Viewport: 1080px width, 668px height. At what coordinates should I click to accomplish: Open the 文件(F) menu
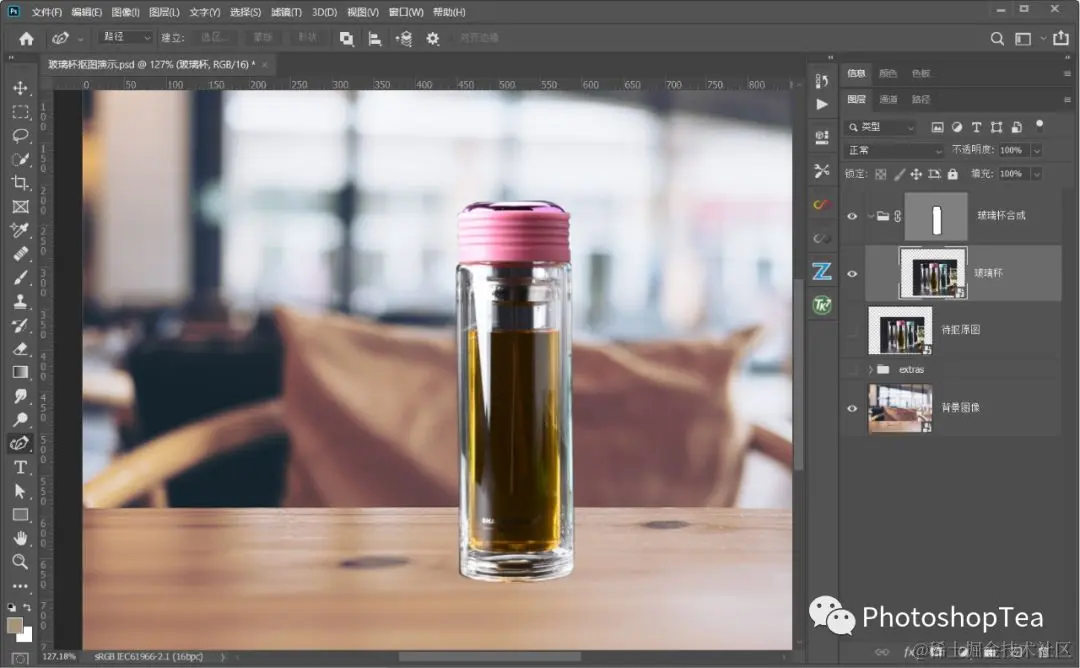(x=47, y=12)
